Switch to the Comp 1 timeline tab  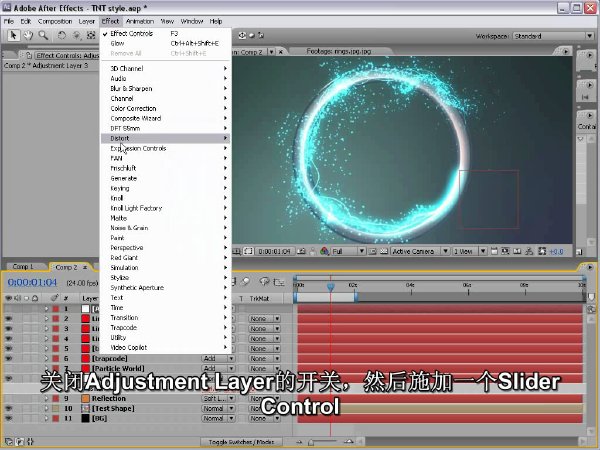pos(23,267)
